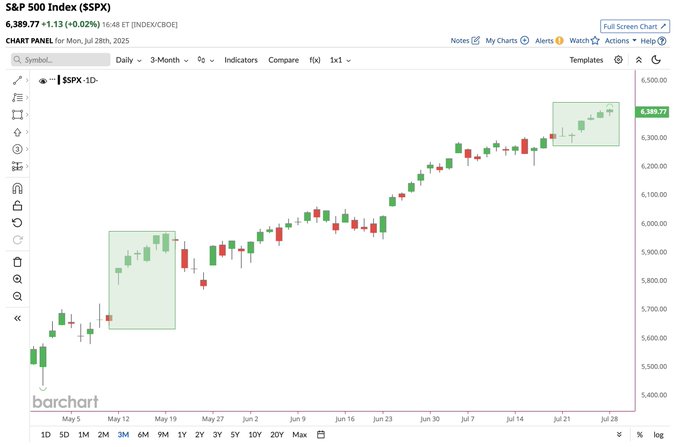Open the Daily interval dropdown

tap(129, 60)
